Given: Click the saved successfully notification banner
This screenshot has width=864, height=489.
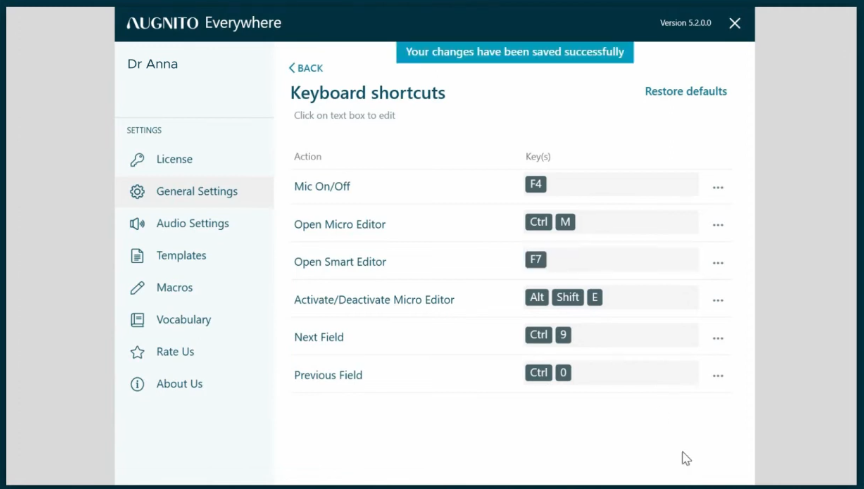Looking at the screenshot, I should click(515, 52).
